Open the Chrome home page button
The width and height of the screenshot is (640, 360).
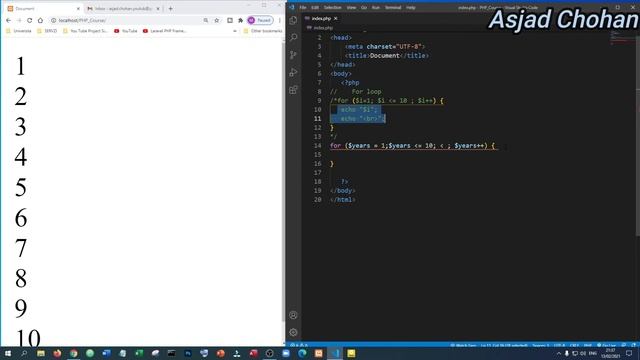(40, 20)
